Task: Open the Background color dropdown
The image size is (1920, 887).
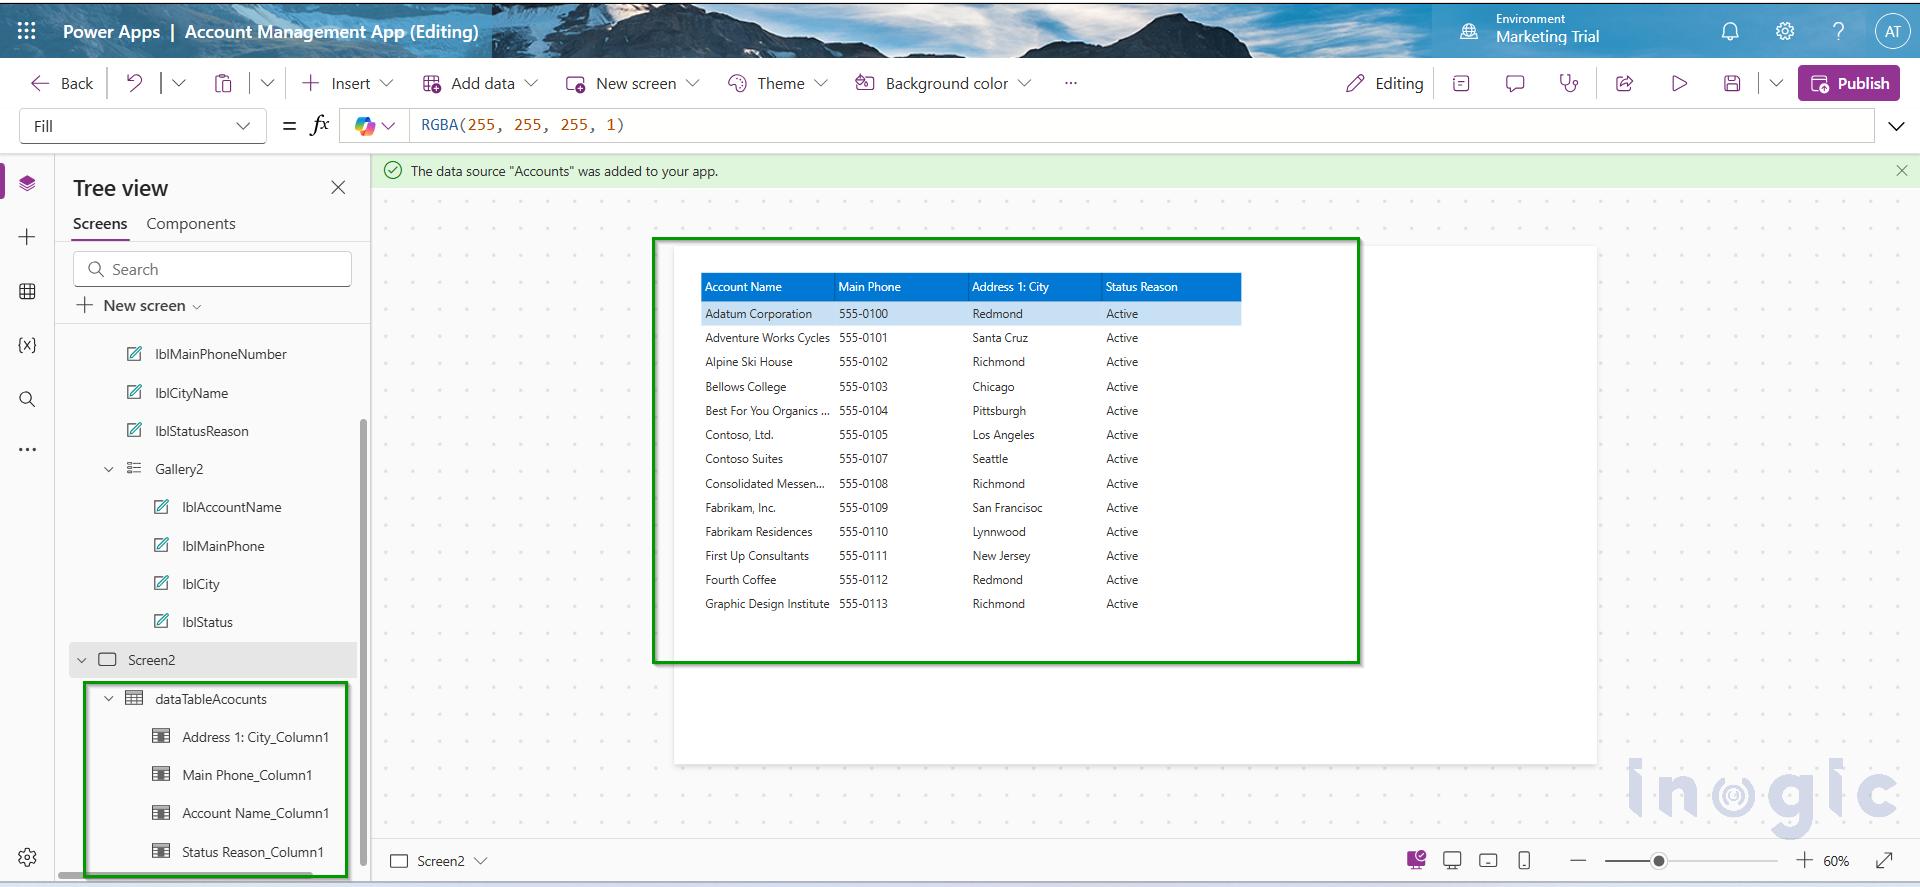Action: pos(943,83)
